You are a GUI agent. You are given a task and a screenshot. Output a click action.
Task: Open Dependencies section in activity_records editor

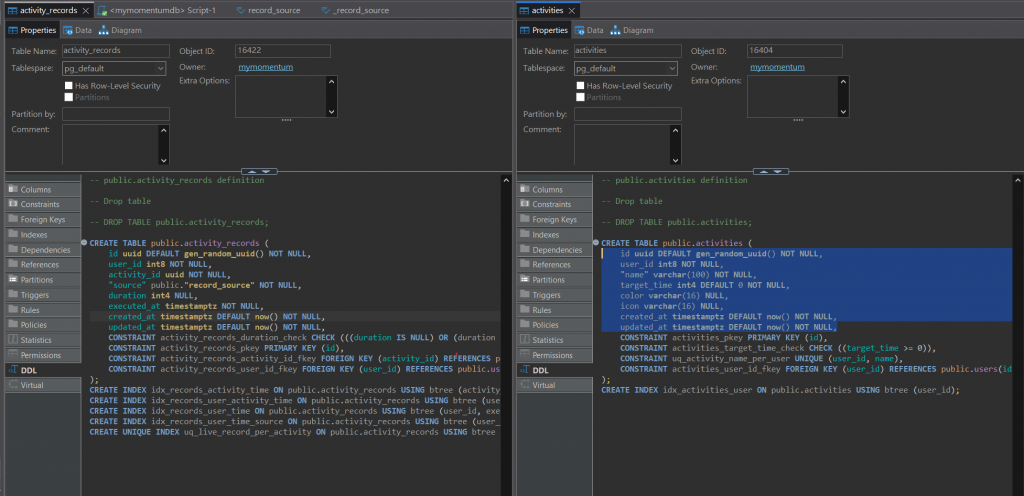[42, 250]
